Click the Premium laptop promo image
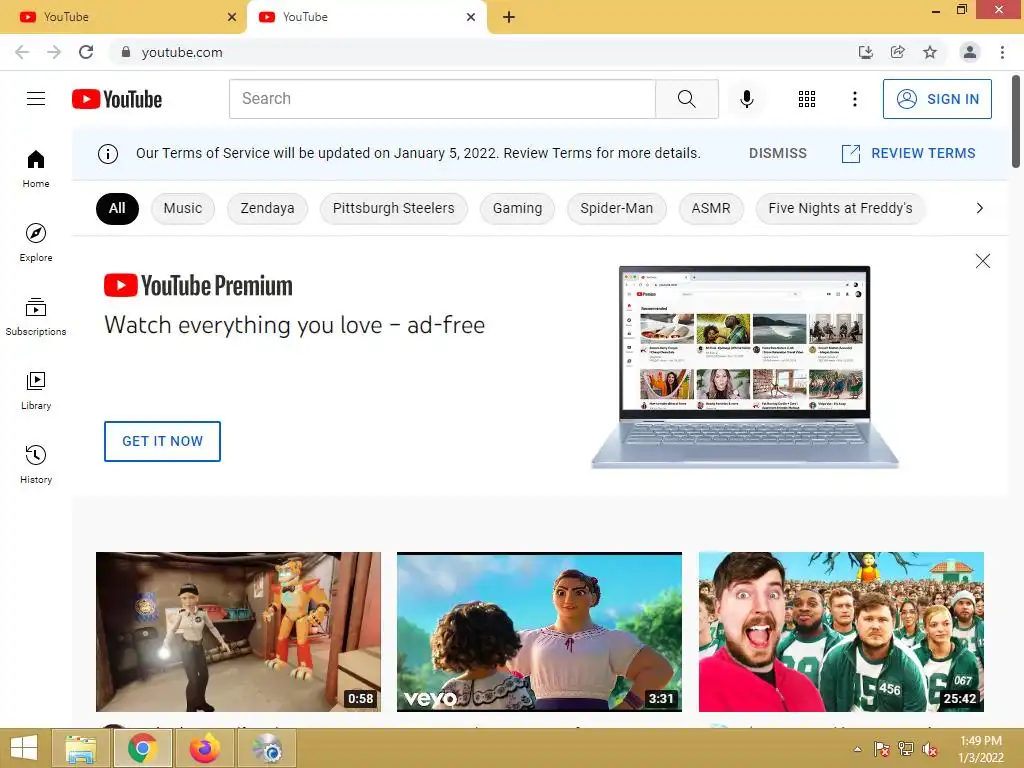The width and height of the screenshot is (1024, 768). coord(744,367)
